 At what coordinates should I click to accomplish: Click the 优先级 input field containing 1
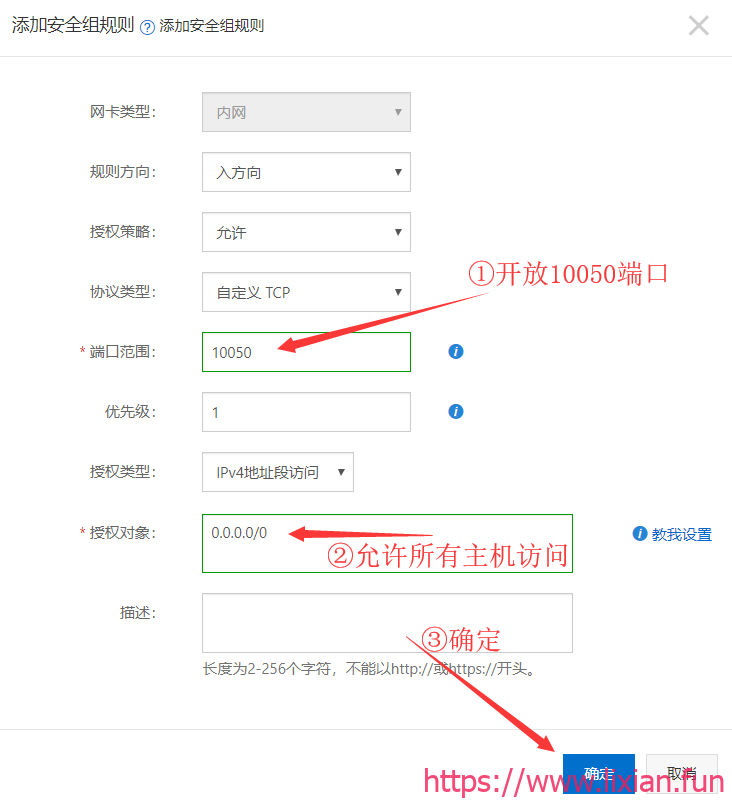(x=307, y=412)
